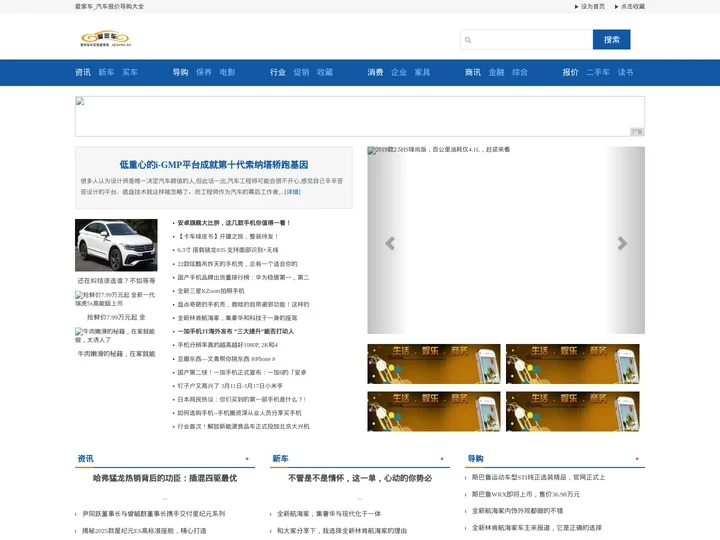Click the second row left 生活·娱乐·商务 banner

[x=434, y=411]
